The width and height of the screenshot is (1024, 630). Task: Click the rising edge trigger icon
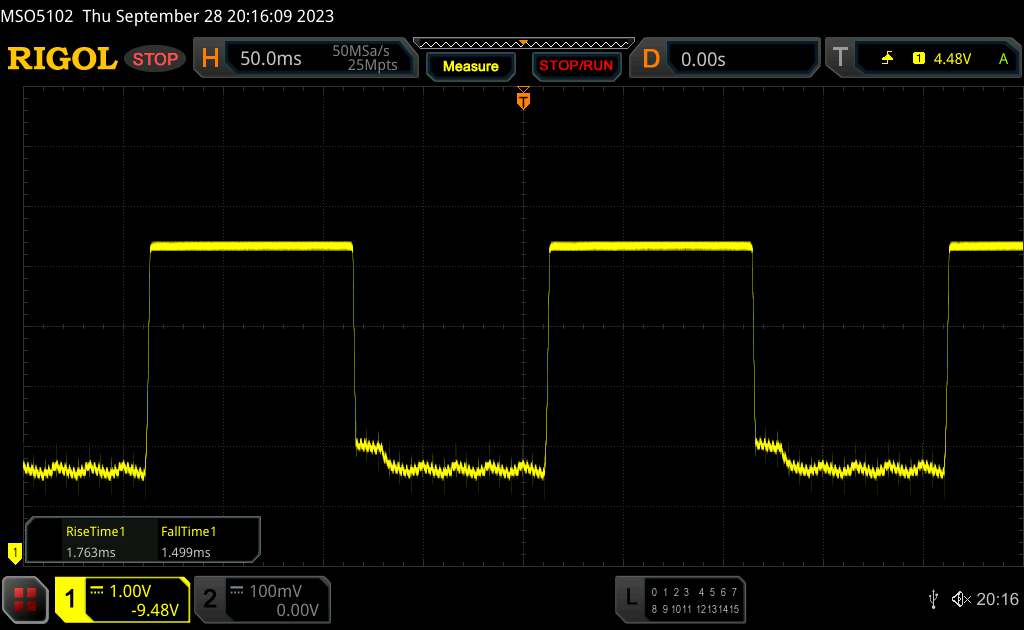[x=887, y=59]
